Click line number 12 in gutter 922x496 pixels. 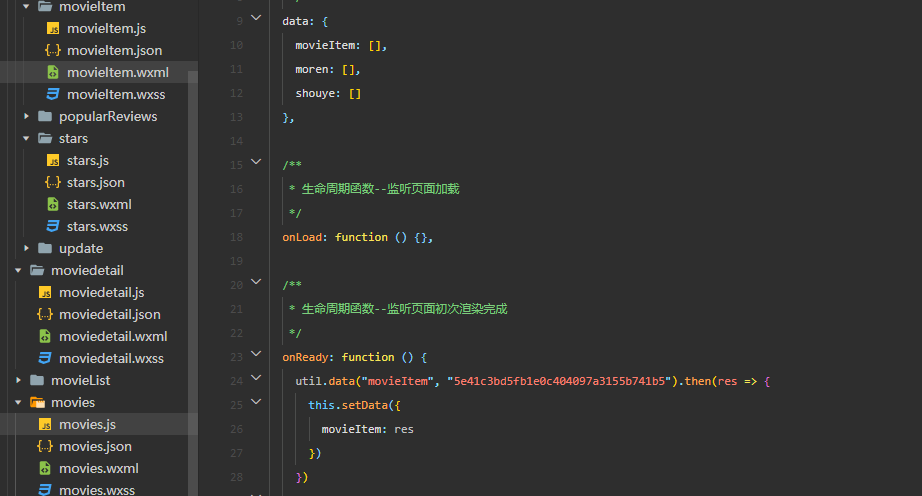[236, 93]
